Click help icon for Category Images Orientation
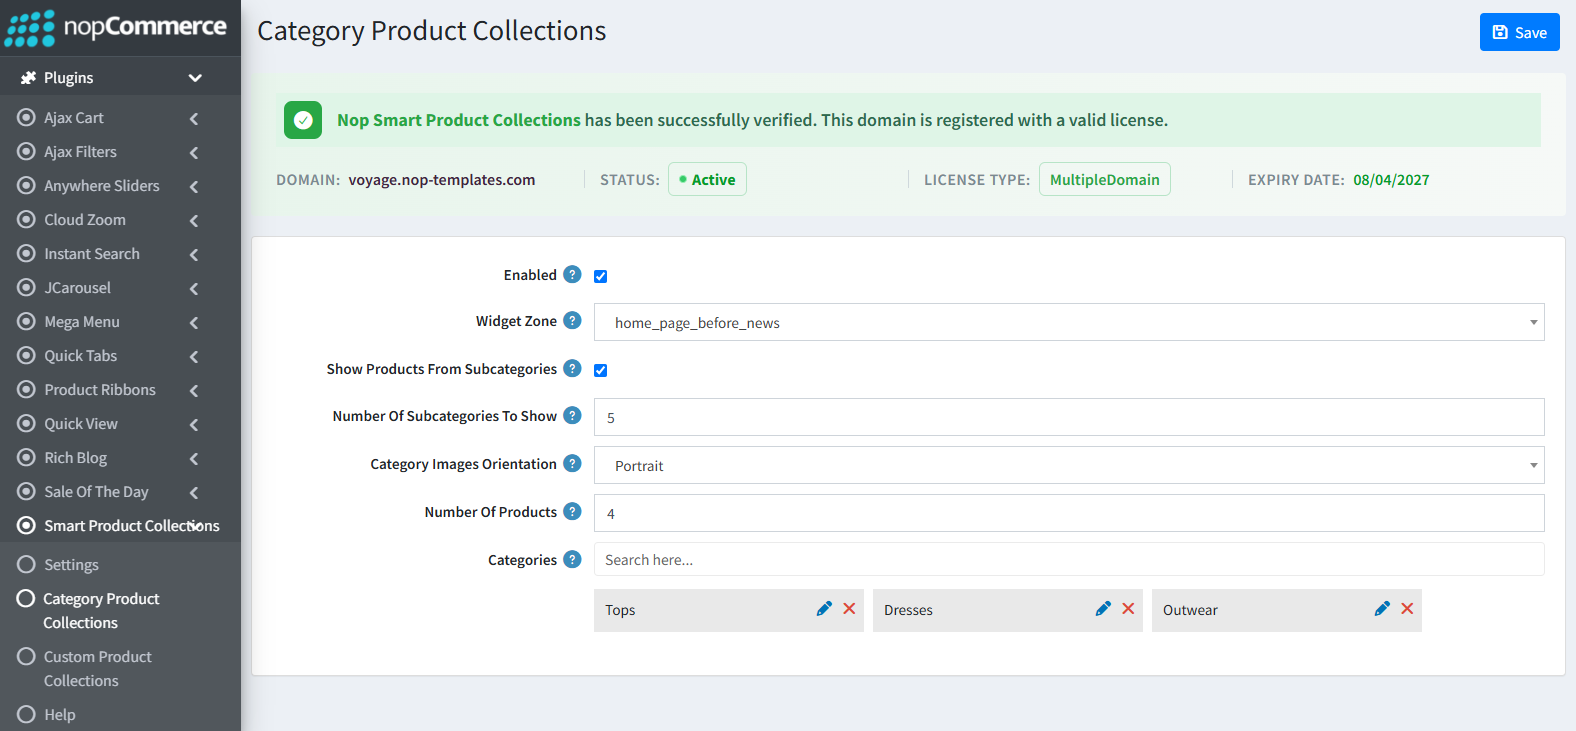This screenshot has height=731, width=1576. coord(572,463)
